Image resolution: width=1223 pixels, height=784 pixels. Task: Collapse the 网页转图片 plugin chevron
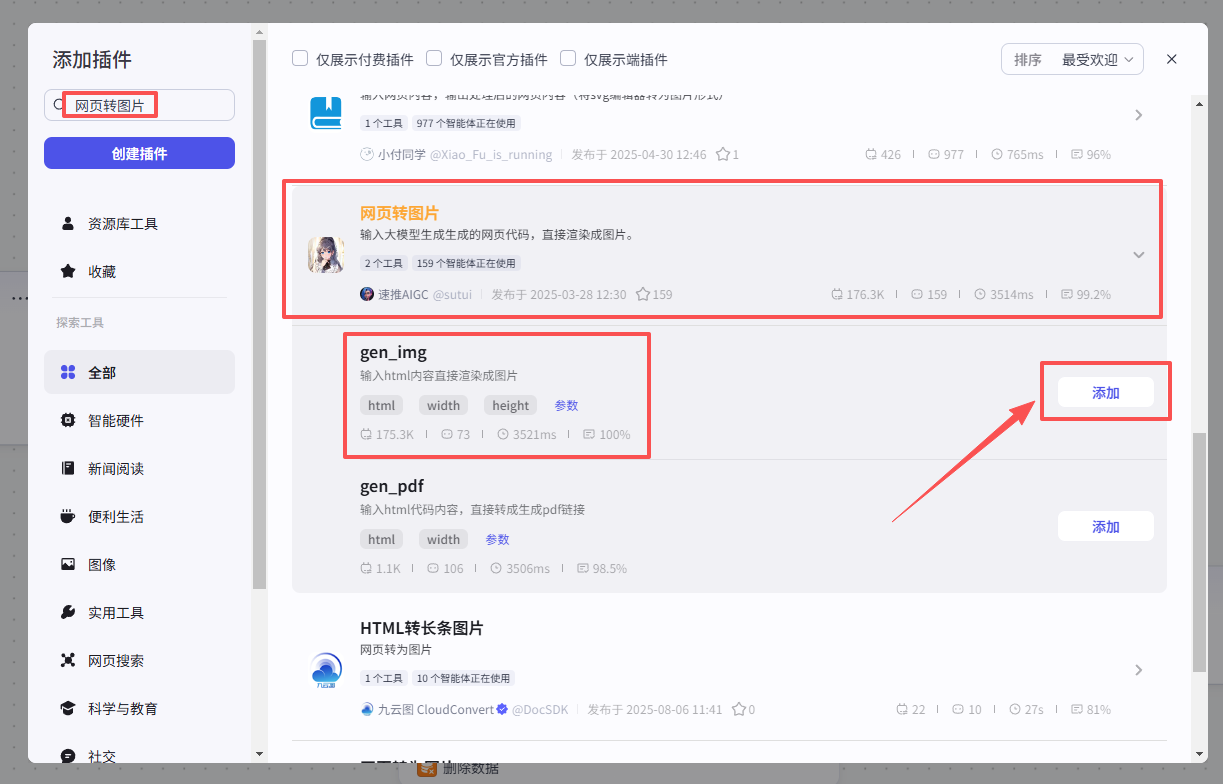click(x=1138, y=255)
